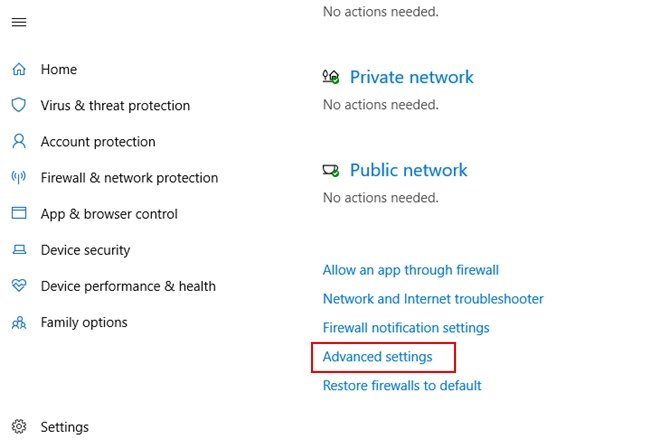Viewport: 650px width, 448px height.
Task: Open Advanced settings link
Action: click(x=377, y=357)
